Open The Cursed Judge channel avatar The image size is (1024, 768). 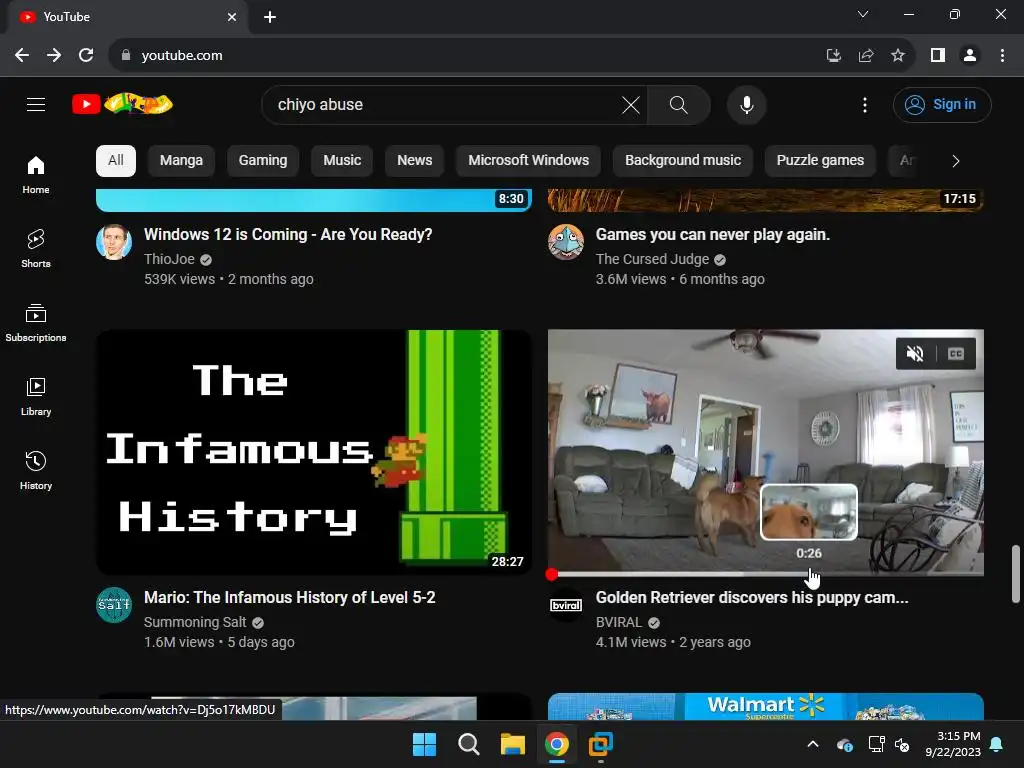click(x=566, y=242)
